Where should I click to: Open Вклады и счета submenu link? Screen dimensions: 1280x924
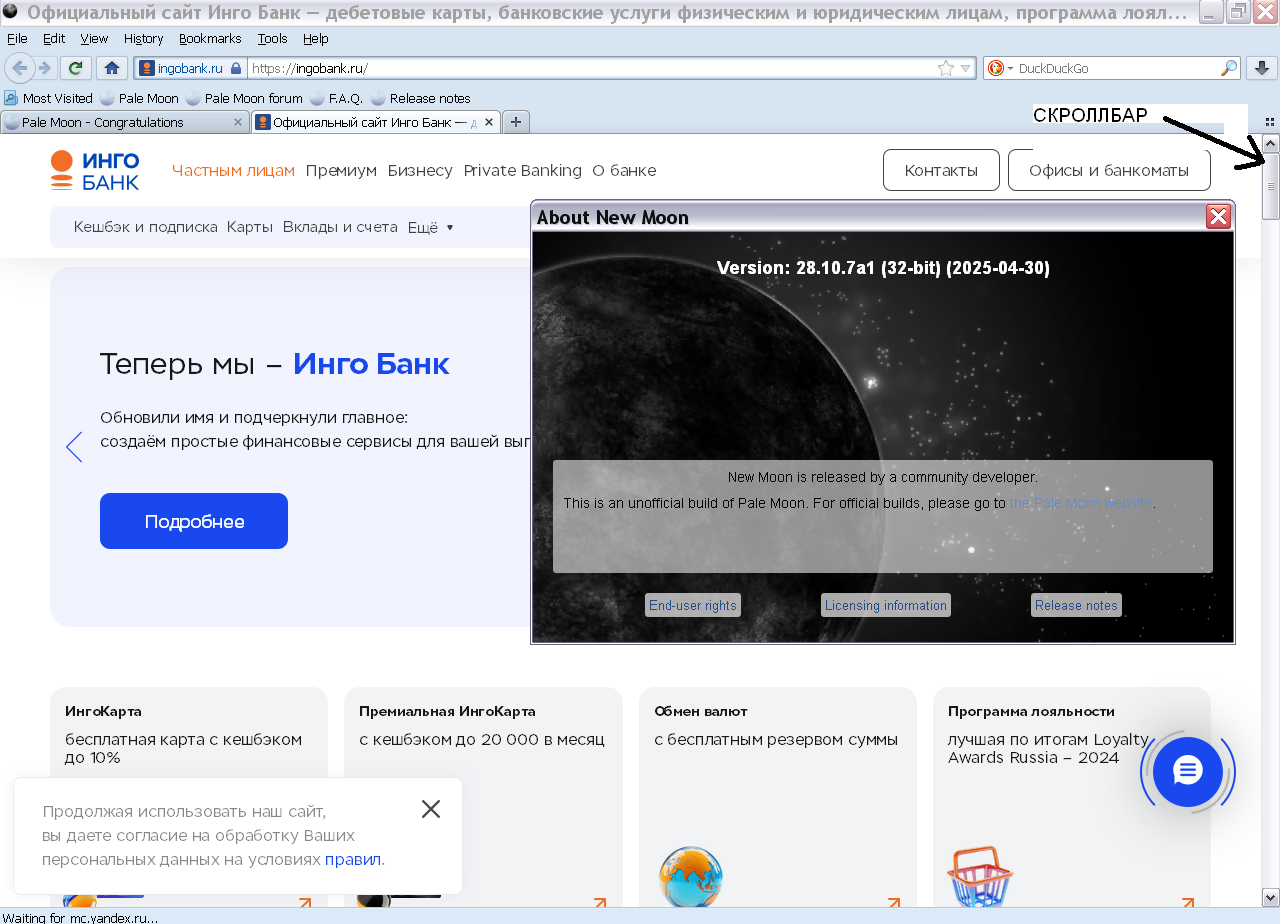[x=340, y=227]
